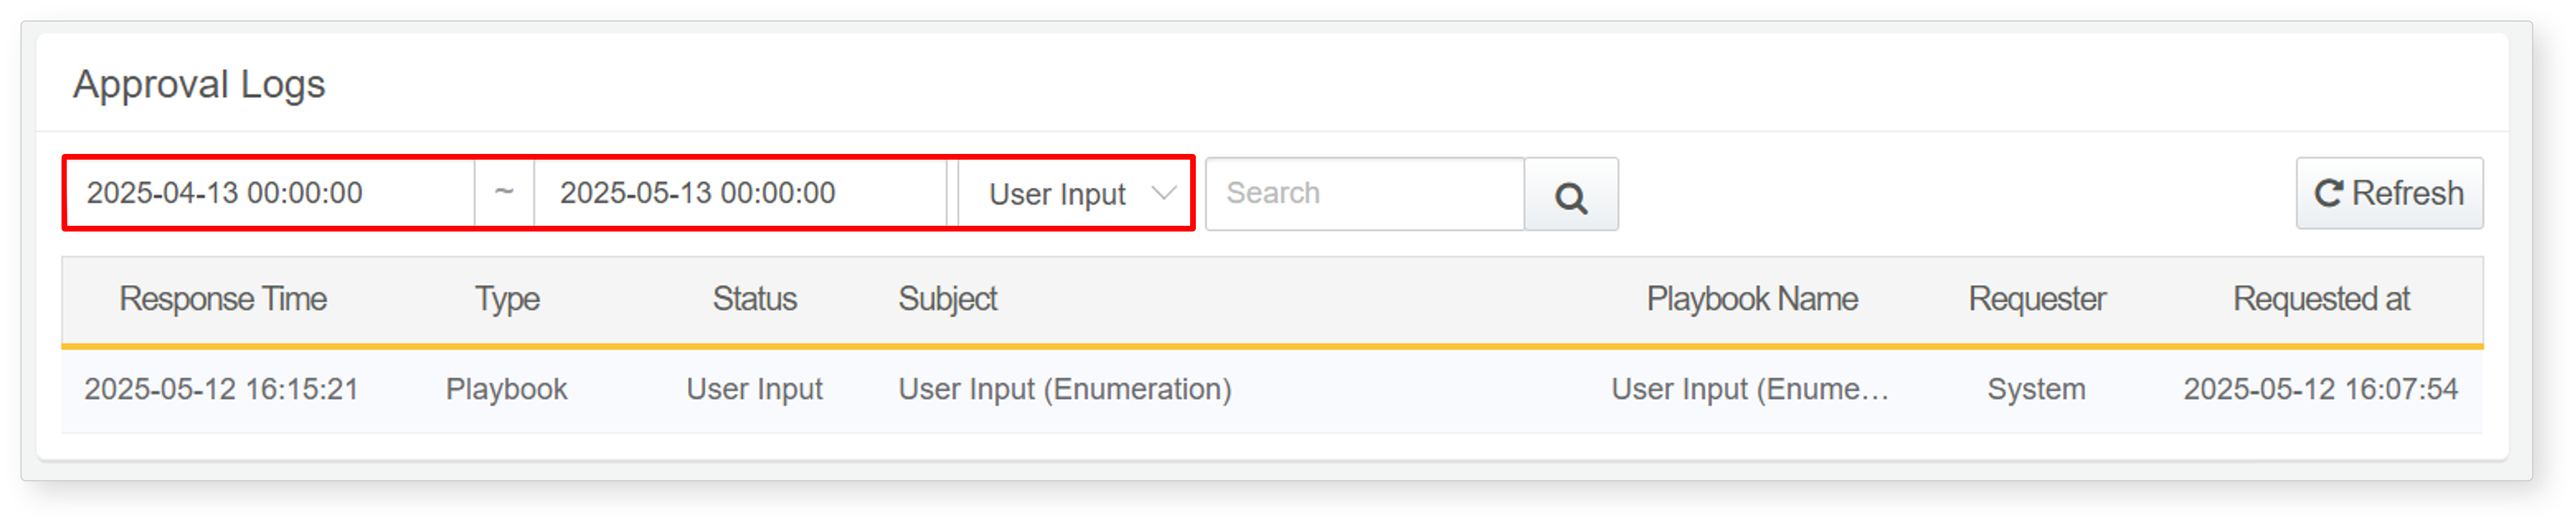This screenshot has width=2576, height=524.
Task: Click into the Search text box
Action: pyautogui.click(x=1365, y=194)
